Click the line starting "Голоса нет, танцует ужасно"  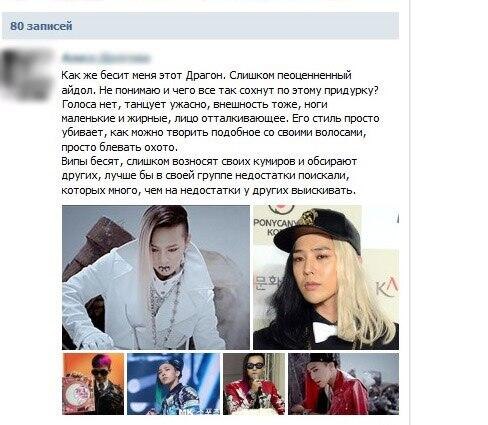point(195,105)
